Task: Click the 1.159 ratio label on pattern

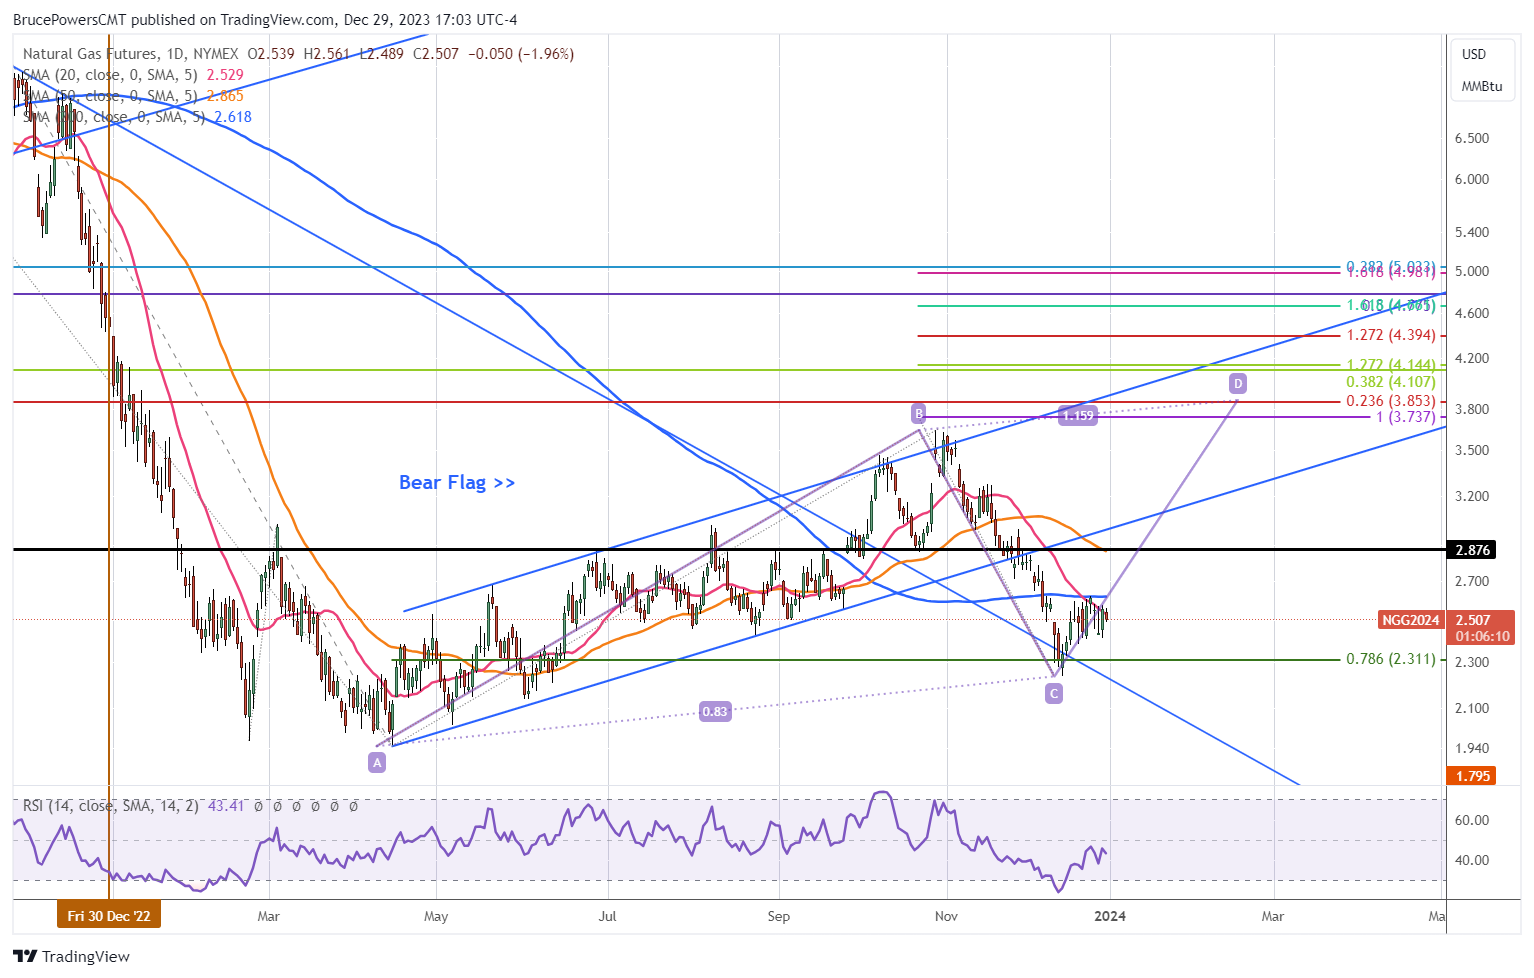Action: [x=1078, y=415]
